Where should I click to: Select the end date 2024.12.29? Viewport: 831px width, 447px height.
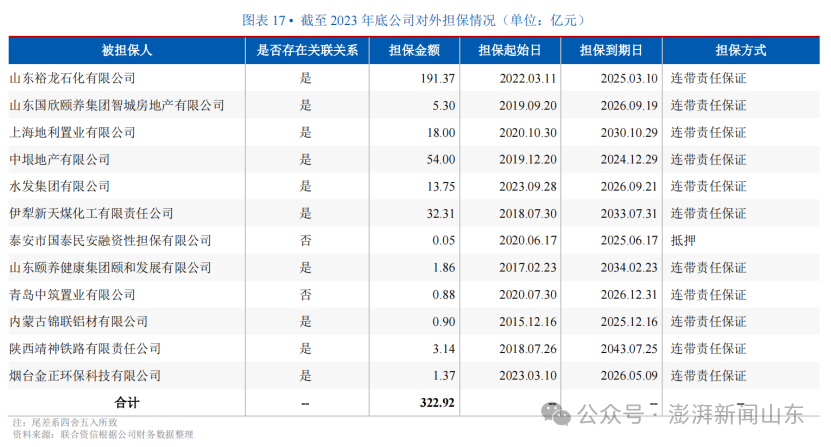(x=629, y=160)
